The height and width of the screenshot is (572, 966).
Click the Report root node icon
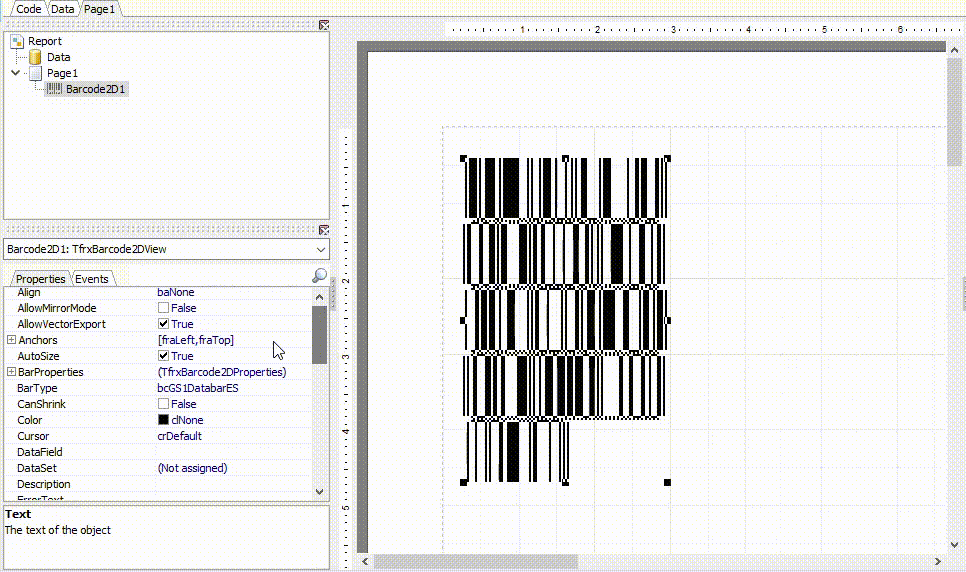point(17,41)
